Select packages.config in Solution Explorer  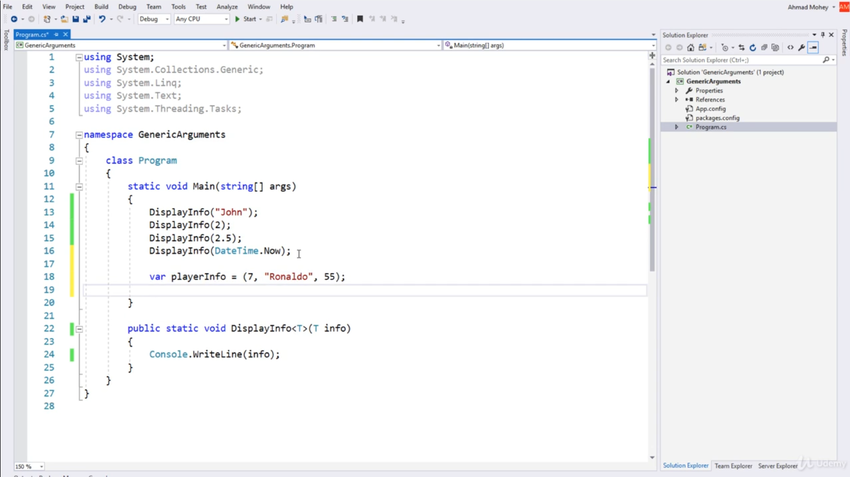pos(717,118)
